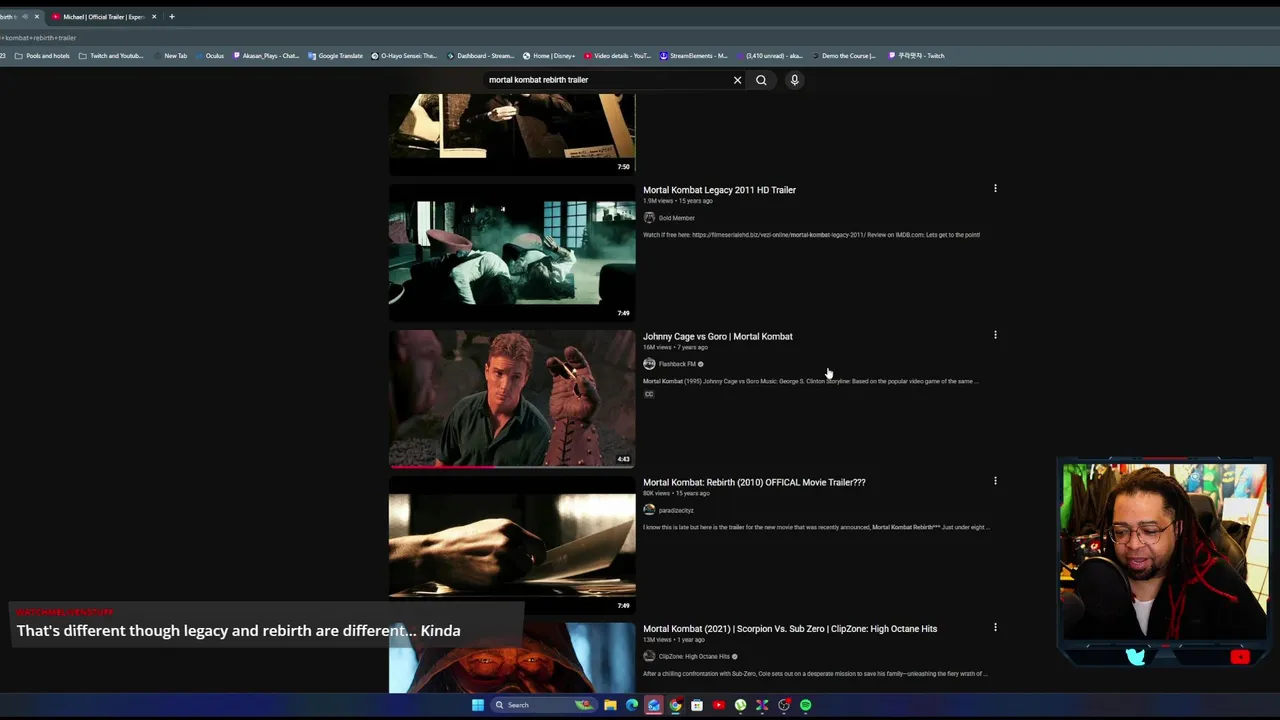This screenshot has width=1280, height=720.
Task: Click Twitter bird icon on webcam overlay
Action: coord(1136,657)
